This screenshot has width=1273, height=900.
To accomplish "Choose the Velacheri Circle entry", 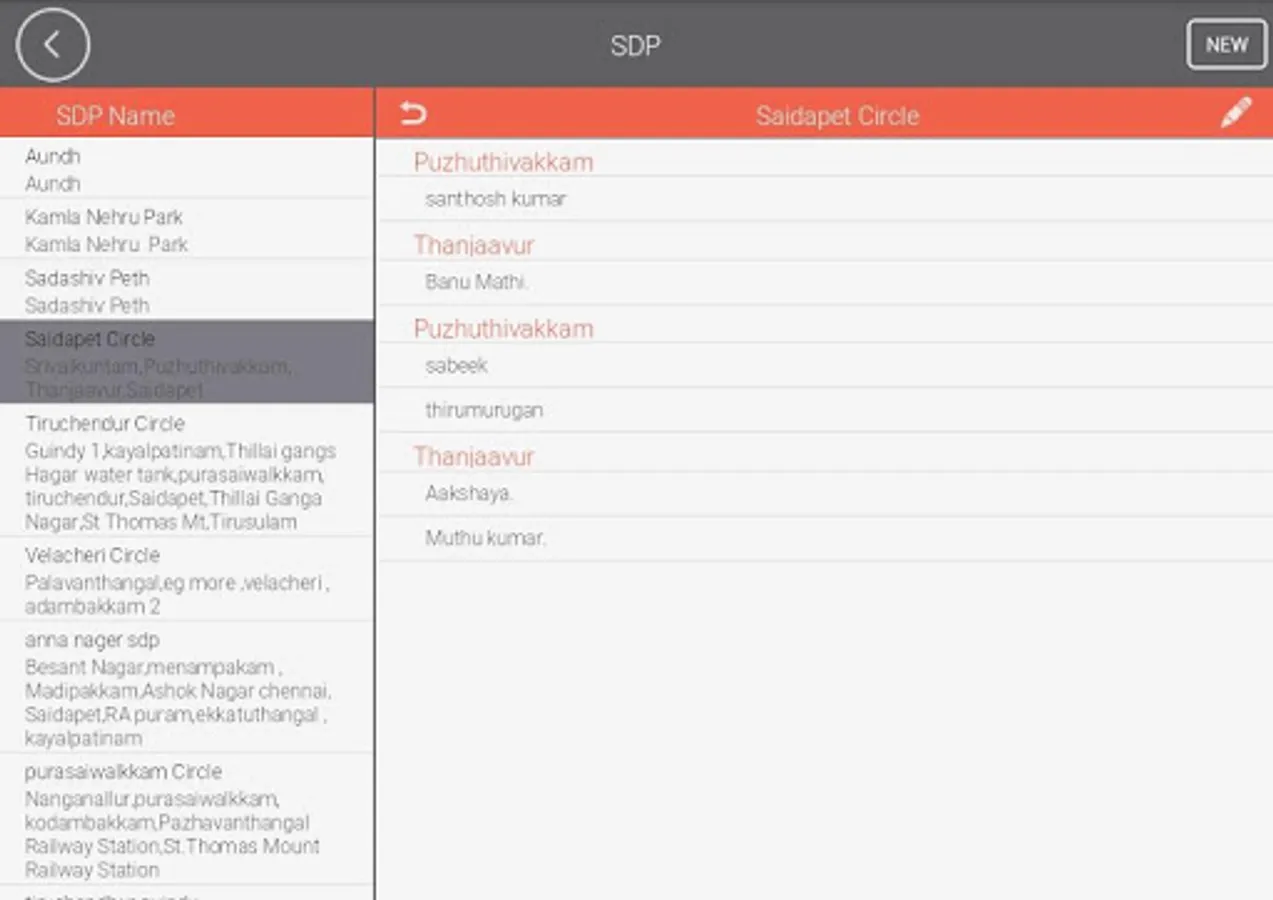I will click(187, 579).
